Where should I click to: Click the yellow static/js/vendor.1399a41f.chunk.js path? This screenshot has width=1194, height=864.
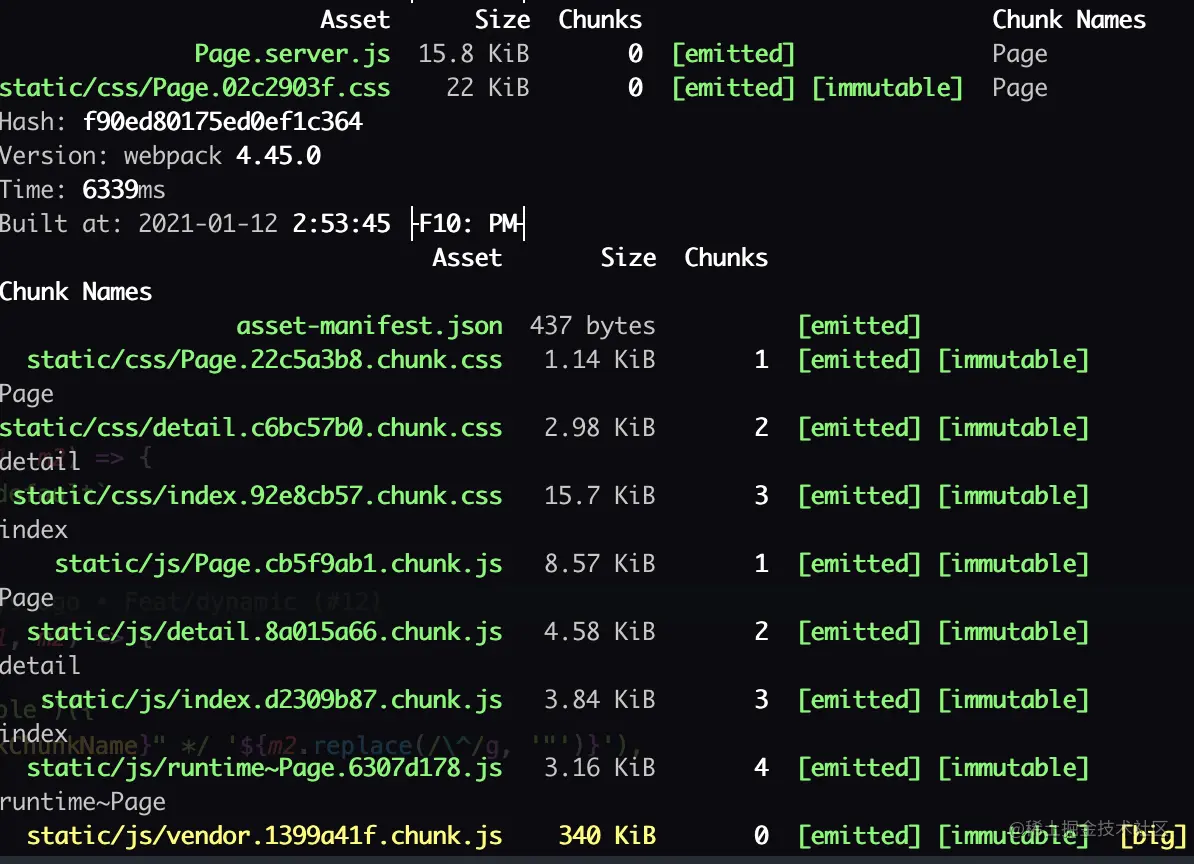click(x=264, y=836)
